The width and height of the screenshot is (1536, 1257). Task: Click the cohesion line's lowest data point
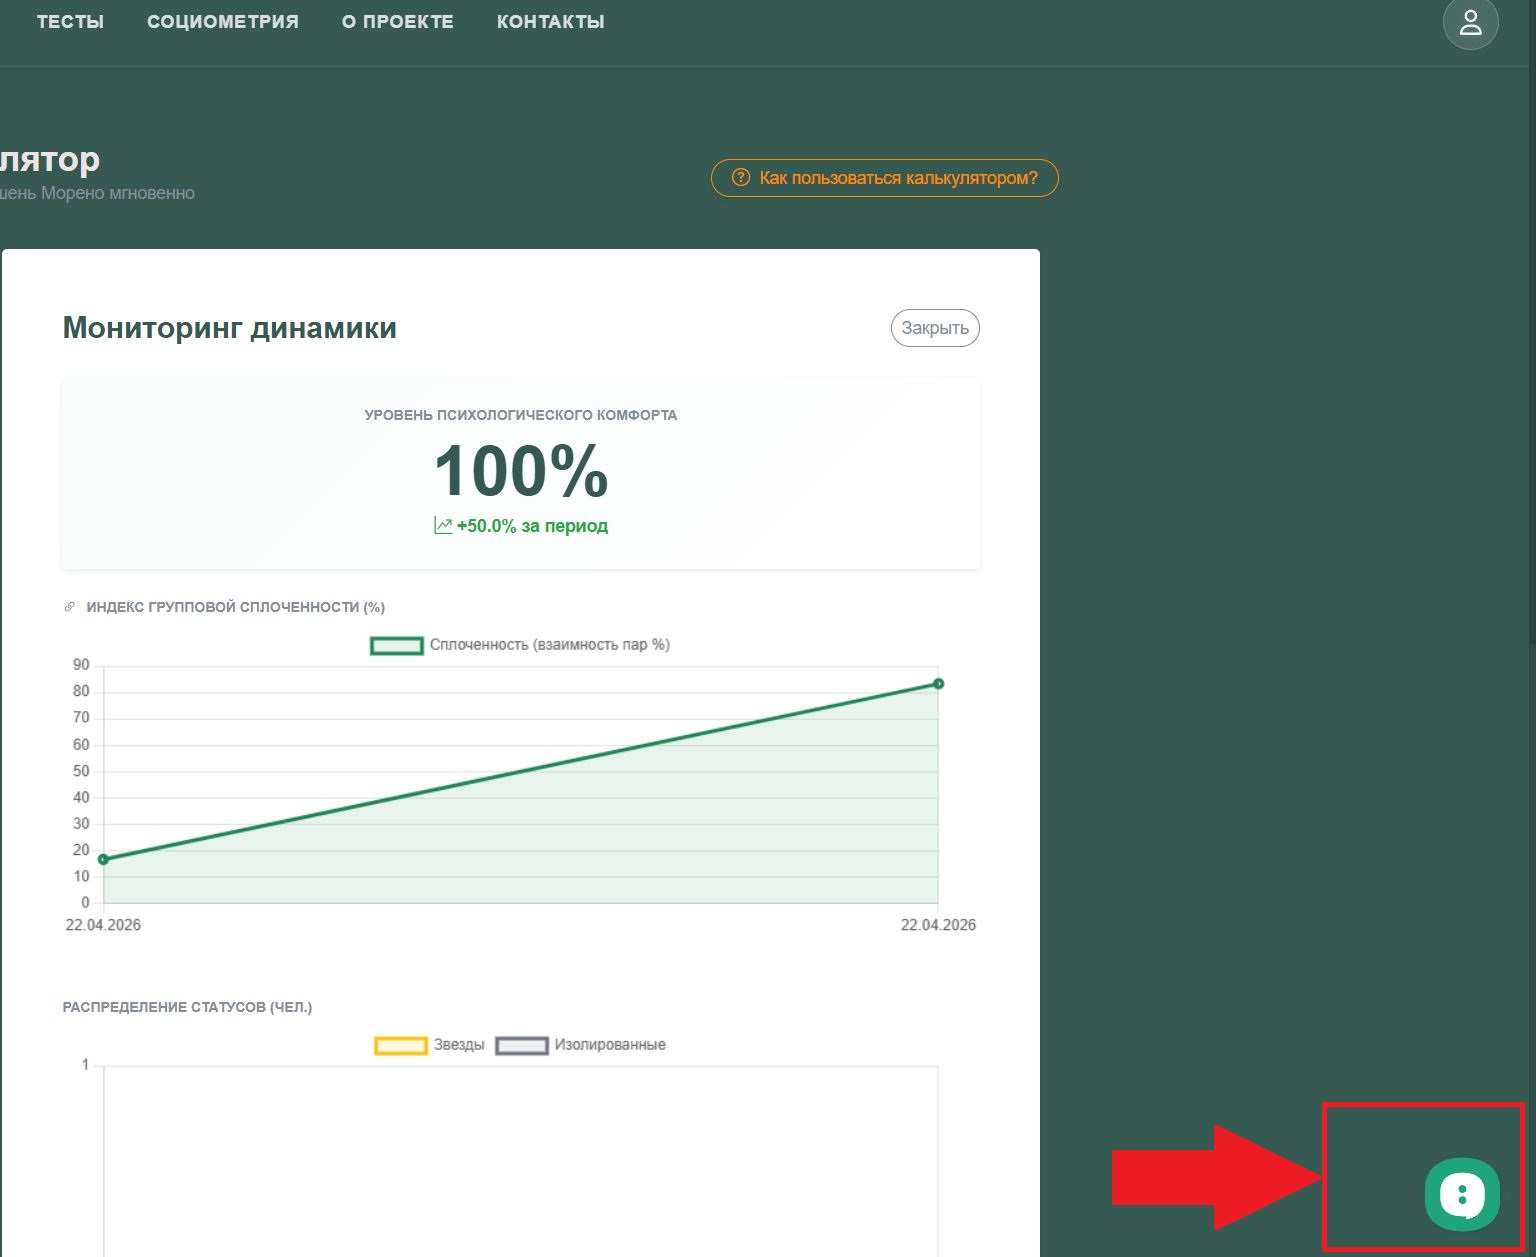103,859
